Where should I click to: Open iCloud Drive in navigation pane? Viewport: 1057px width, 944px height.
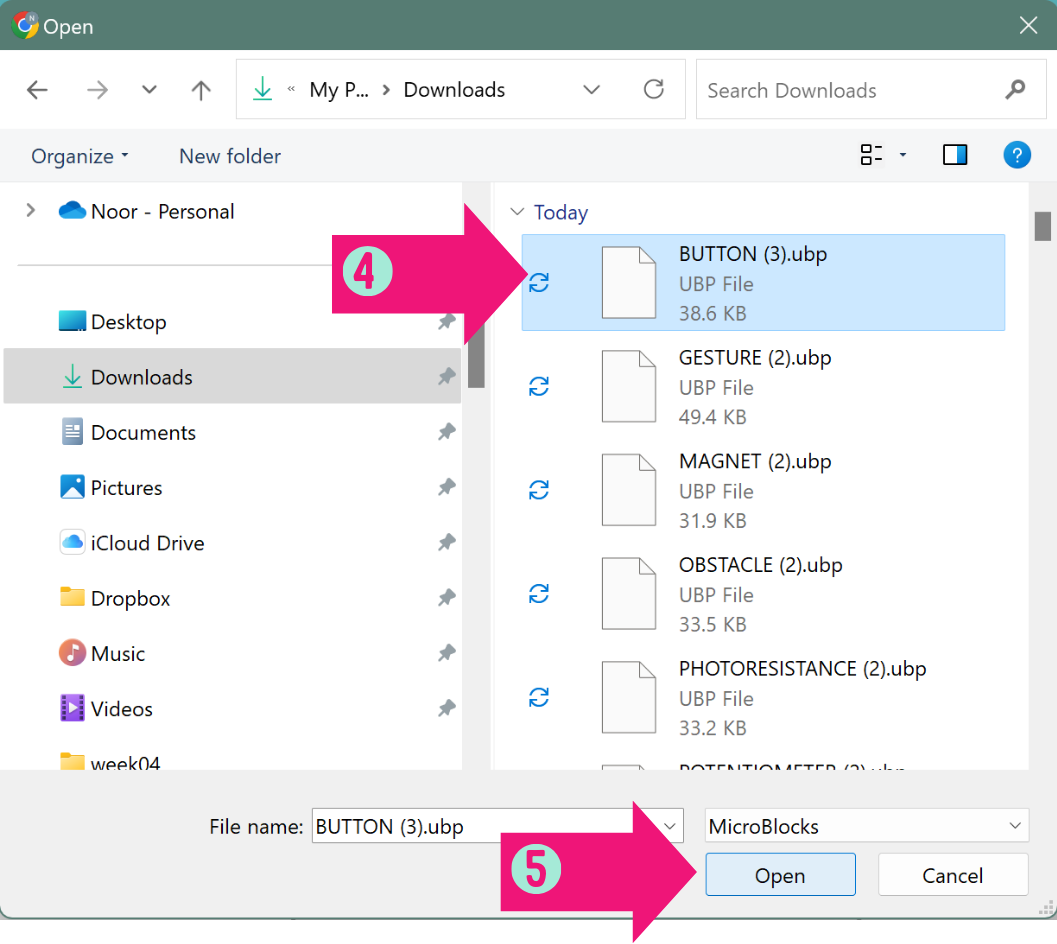[x=147, y=543]
